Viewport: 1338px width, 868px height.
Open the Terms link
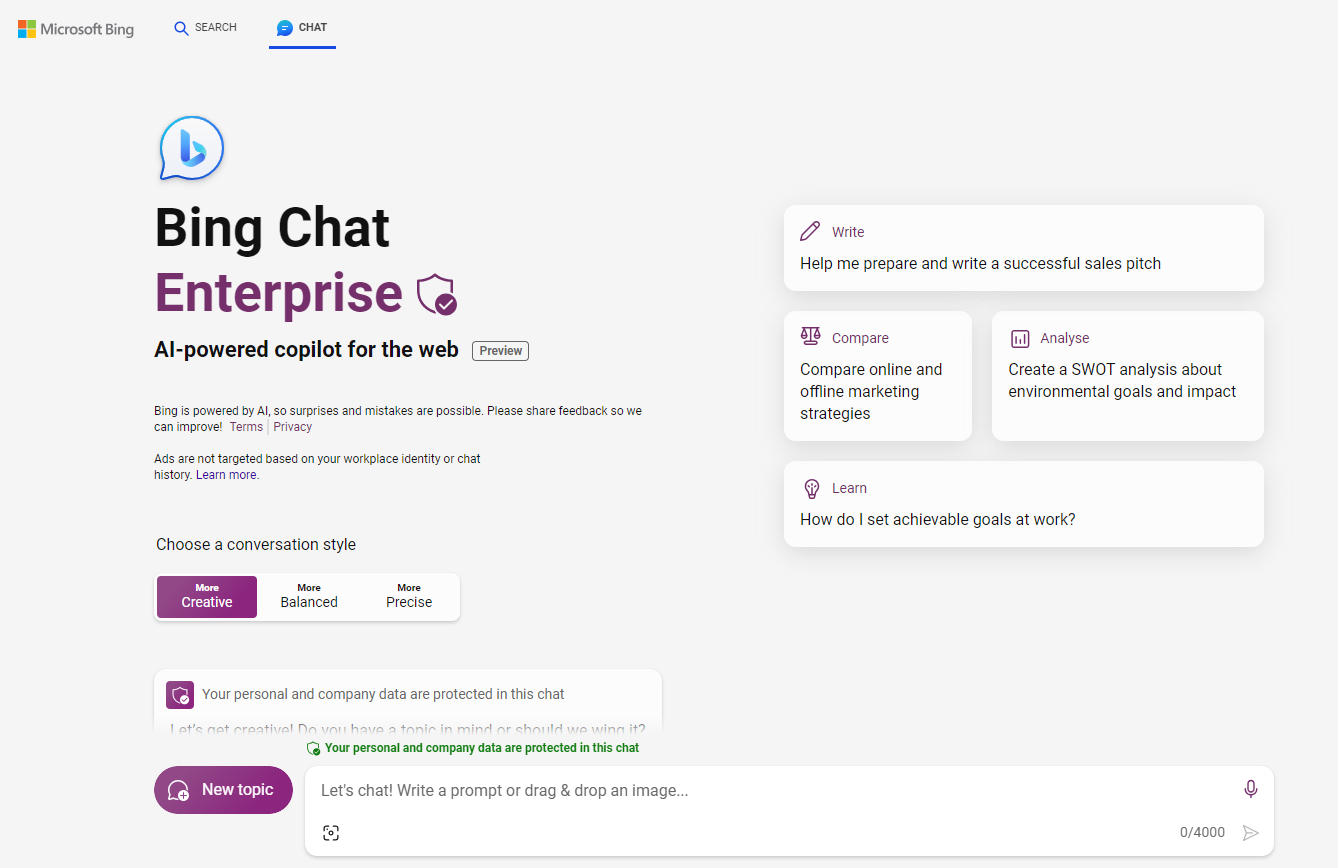245,426
